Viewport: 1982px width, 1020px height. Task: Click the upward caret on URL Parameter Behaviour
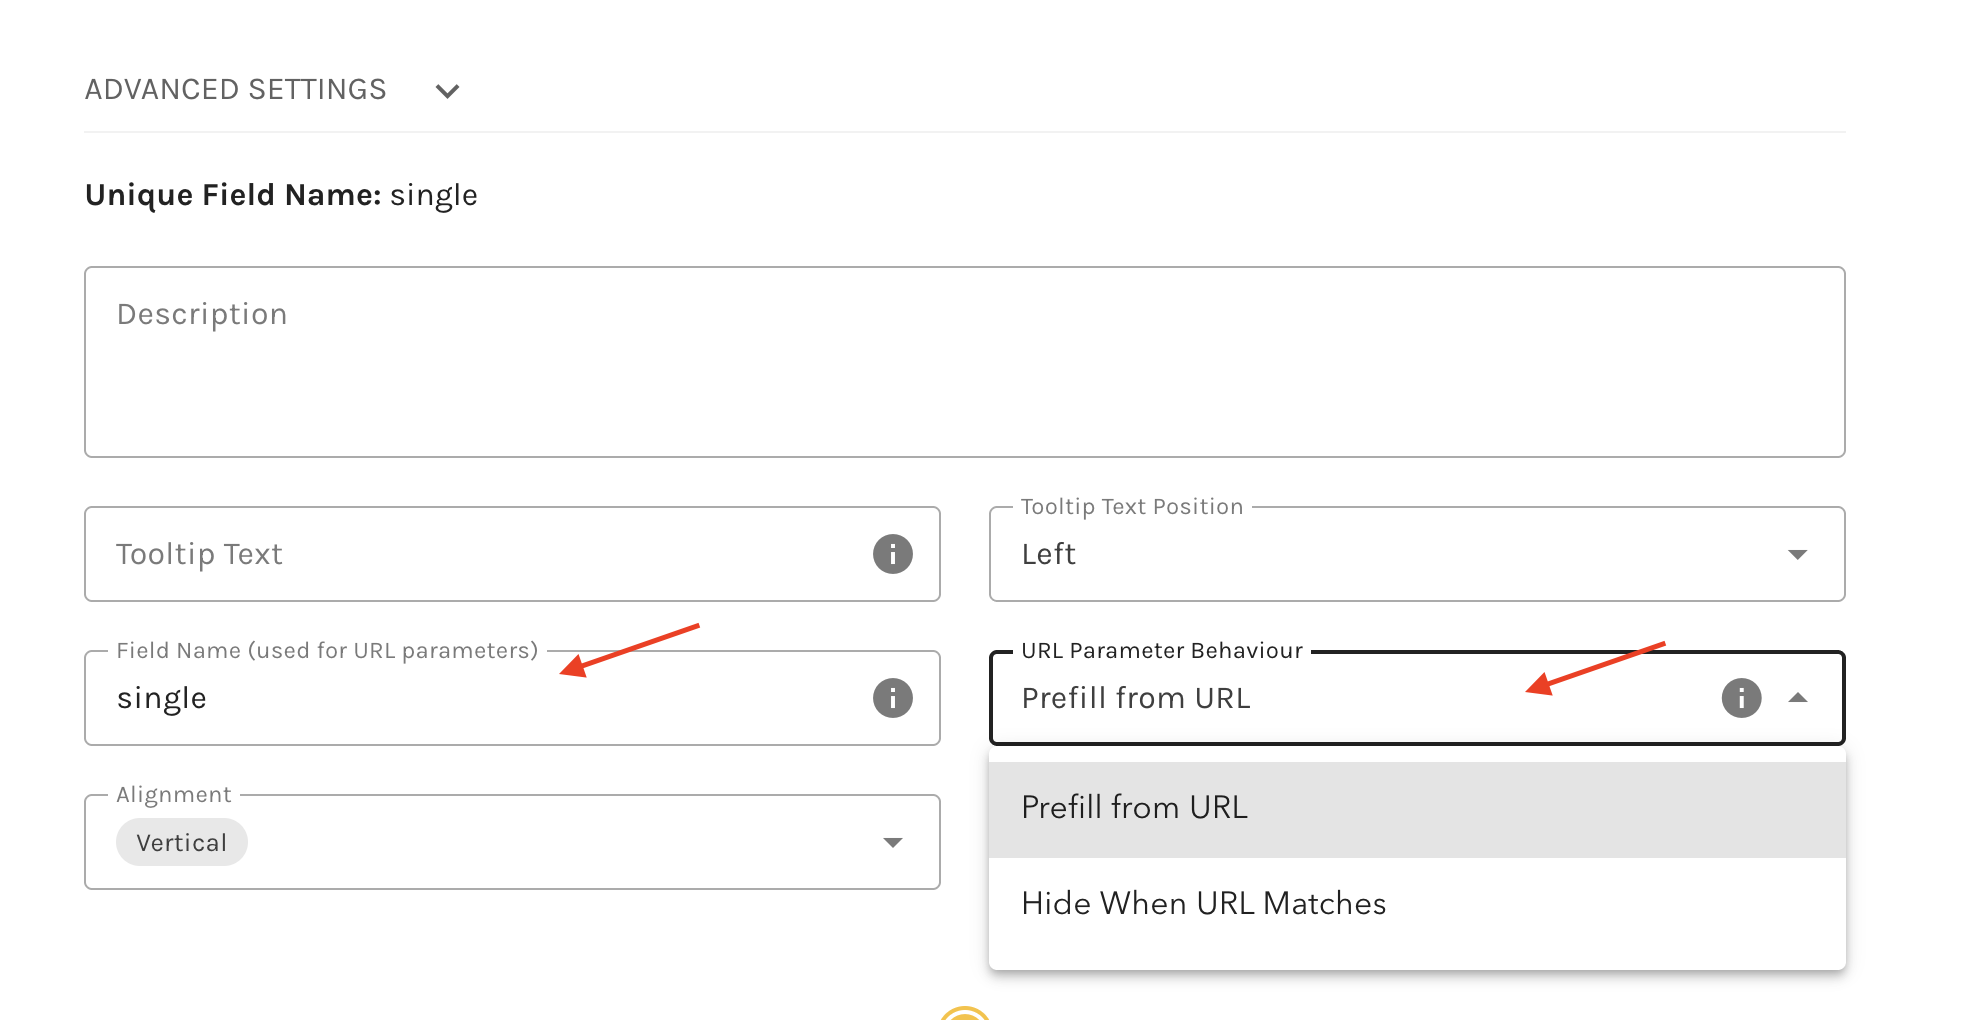click(x=1799, y=698)
